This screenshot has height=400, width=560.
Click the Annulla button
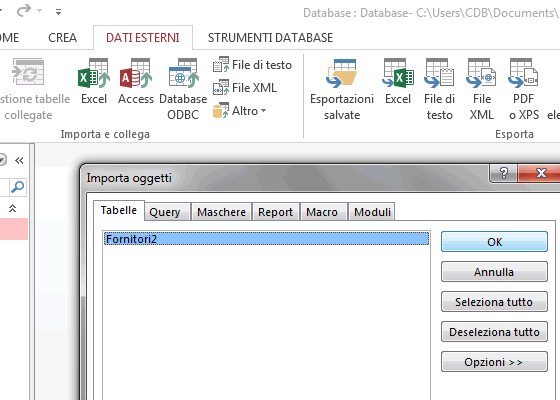(494, 272)
